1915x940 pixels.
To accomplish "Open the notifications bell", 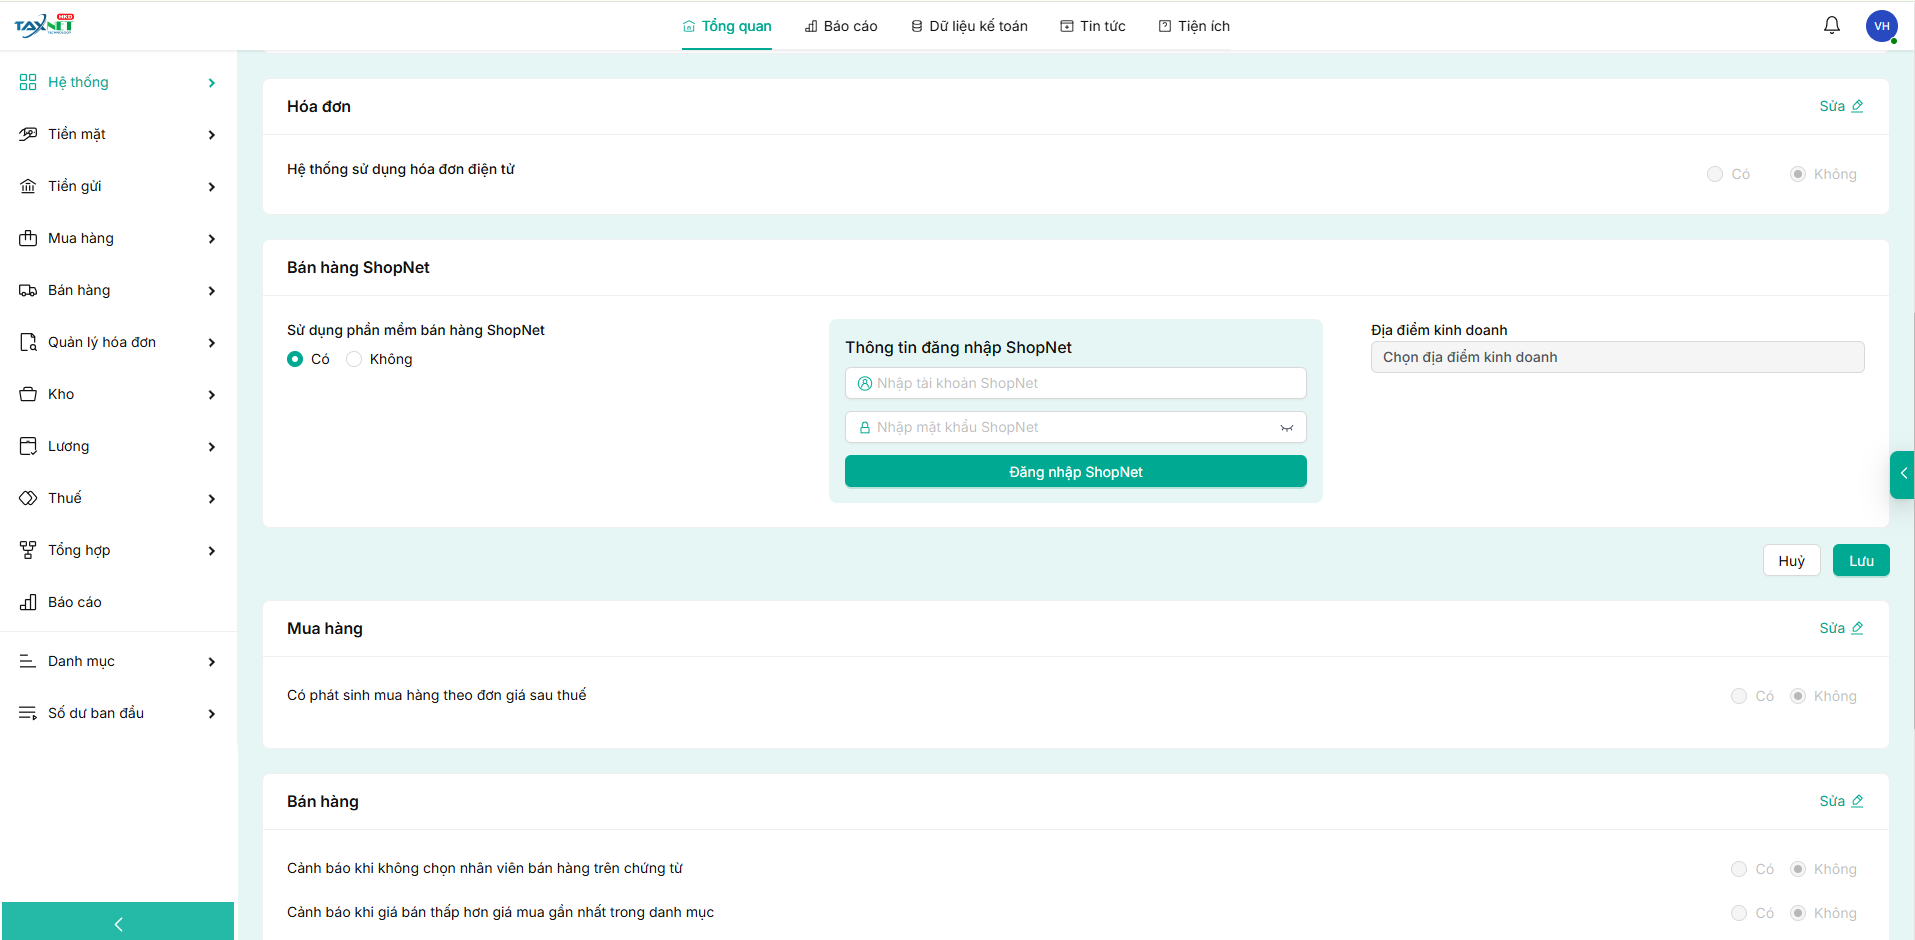I will point(1832,26).
